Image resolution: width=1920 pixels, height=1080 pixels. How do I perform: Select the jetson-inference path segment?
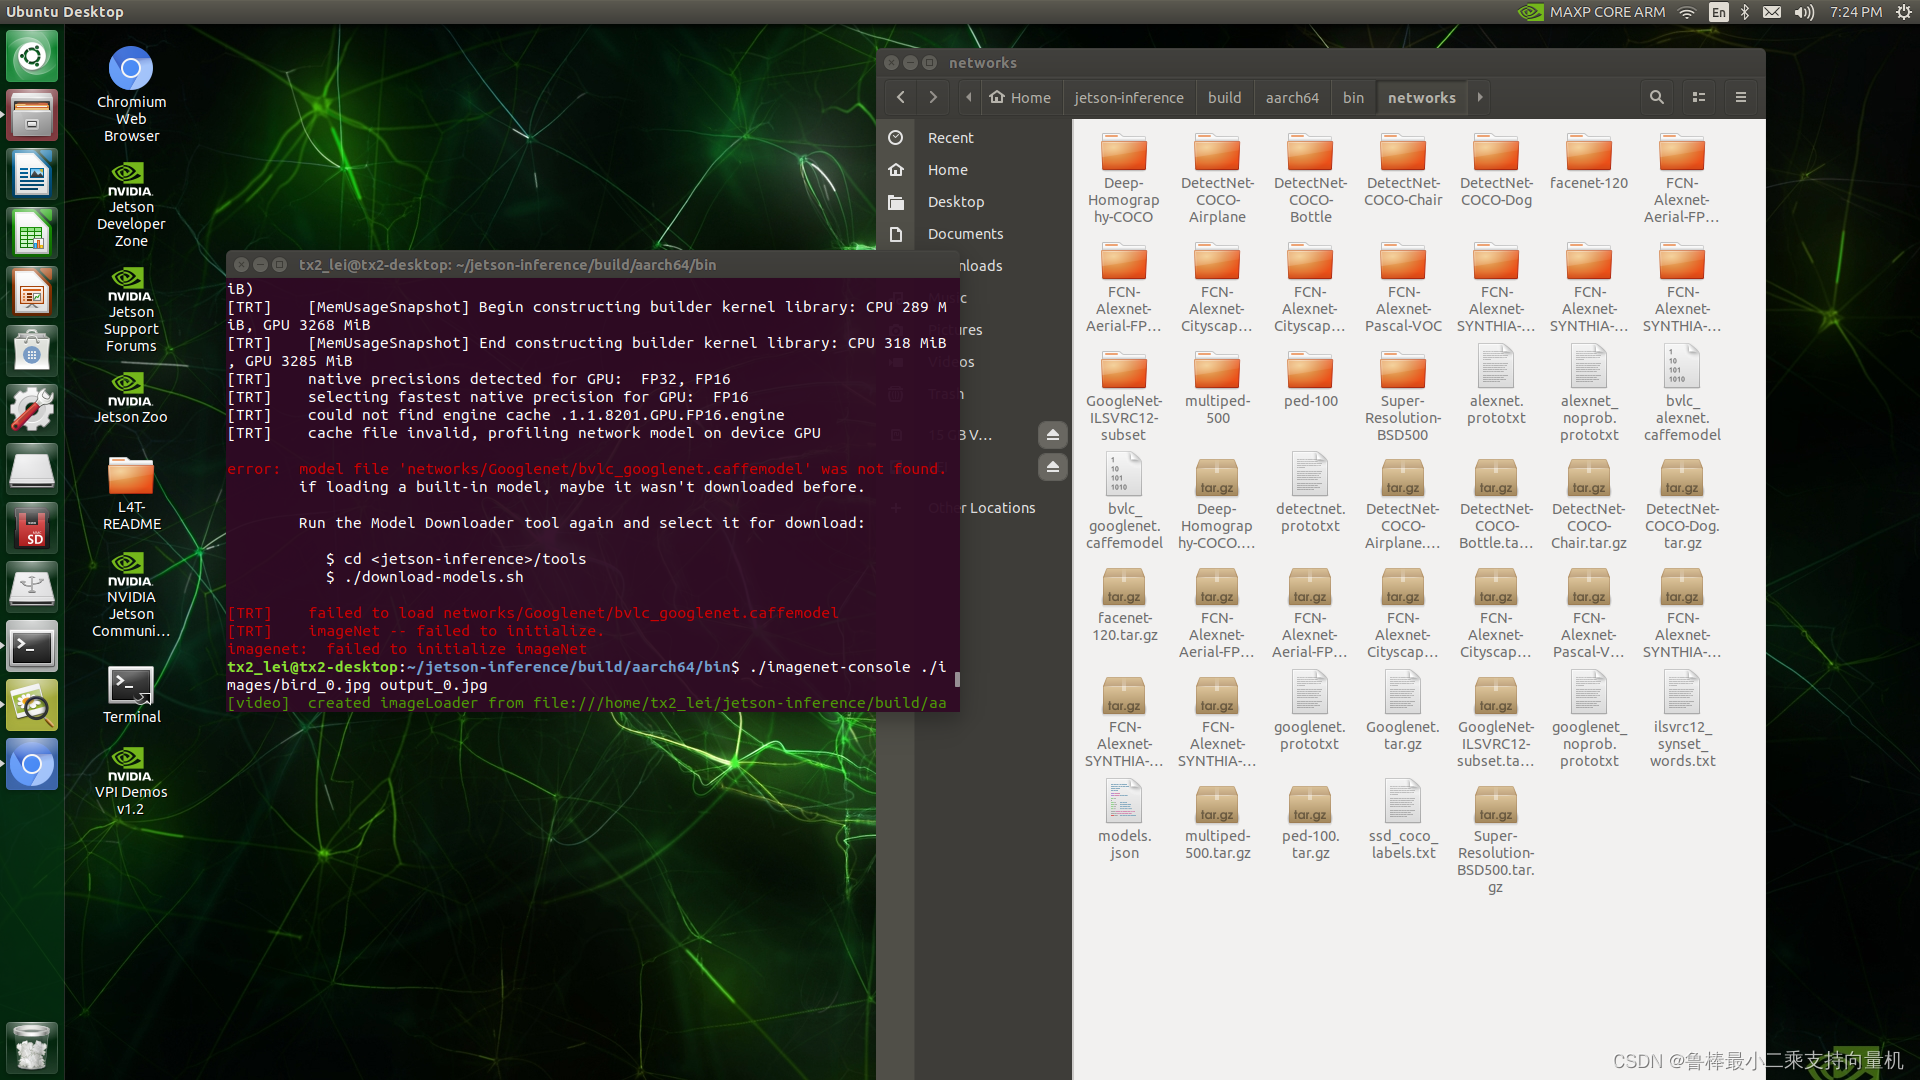click(x=1128, y=97)
